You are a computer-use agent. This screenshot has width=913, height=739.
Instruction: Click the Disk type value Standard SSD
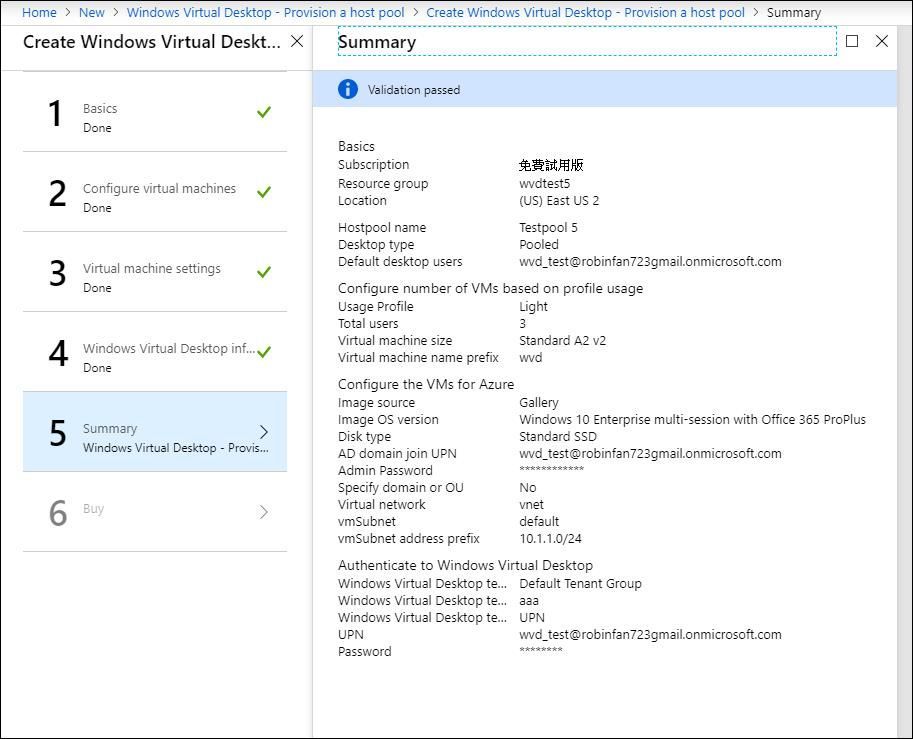point(558,436)
